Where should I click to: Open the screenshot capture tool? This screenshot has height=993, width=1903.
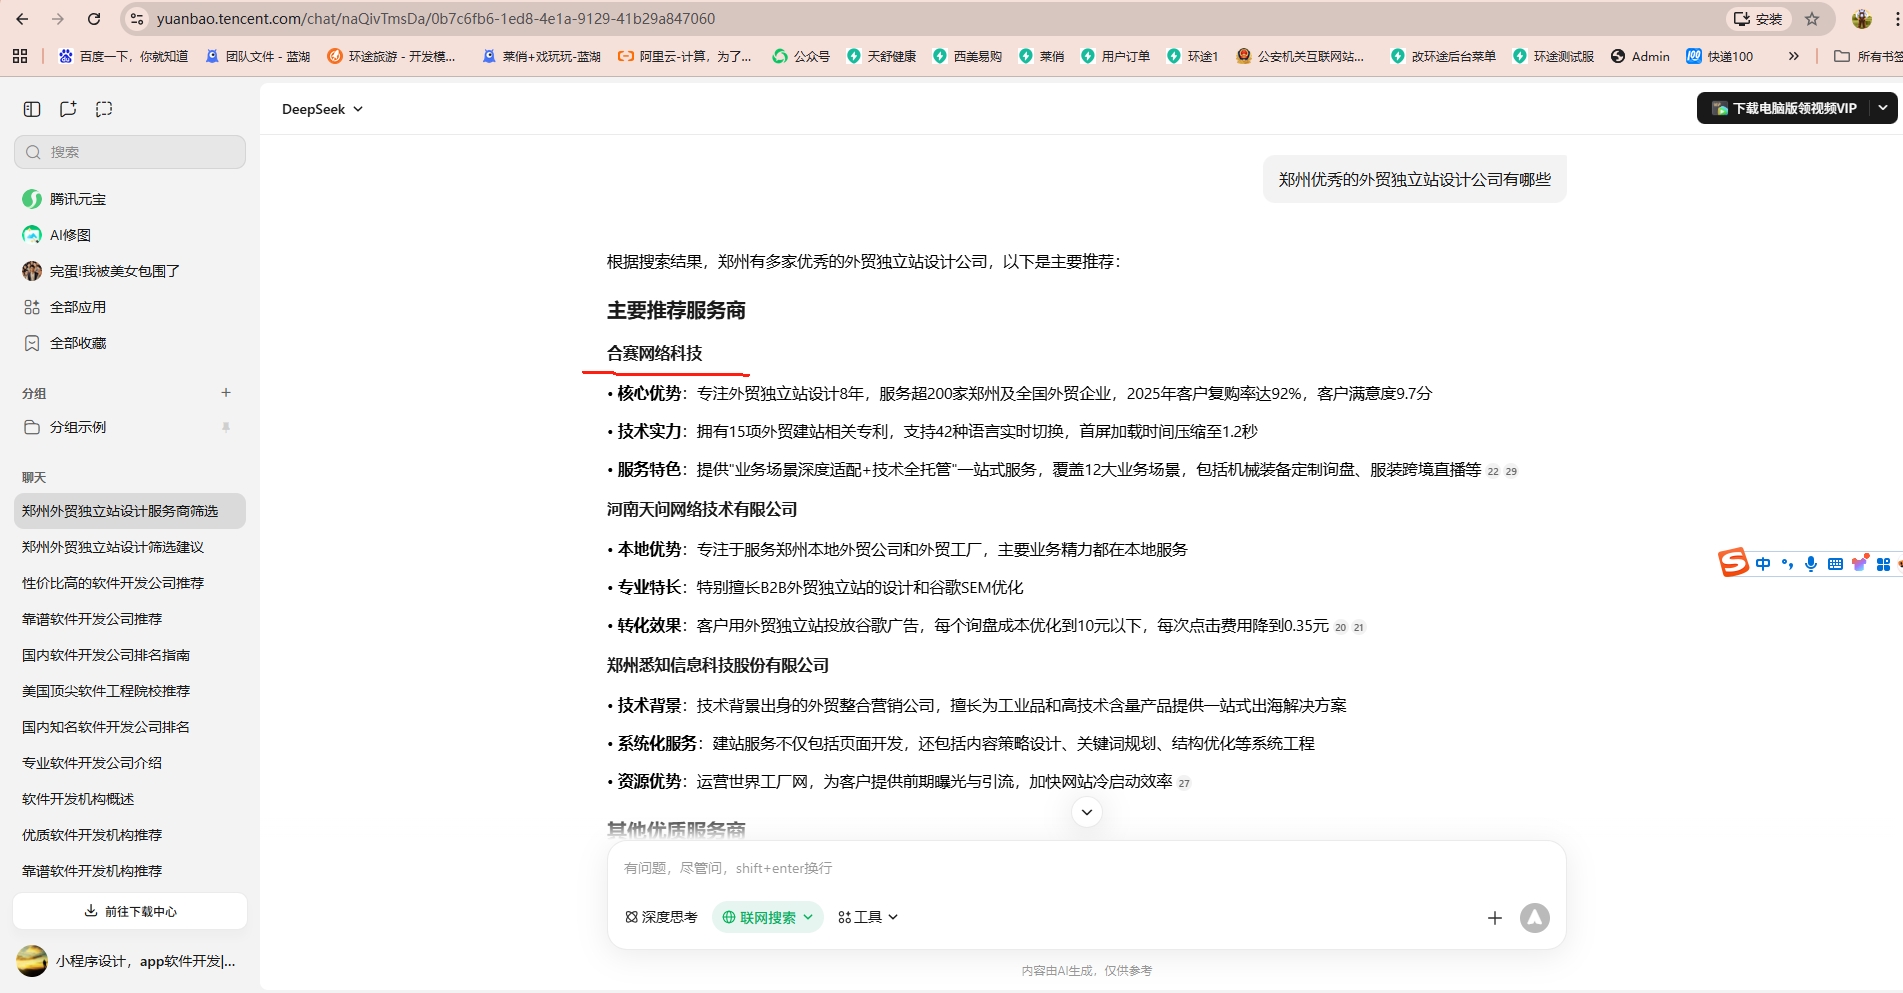tap(103, 108)
